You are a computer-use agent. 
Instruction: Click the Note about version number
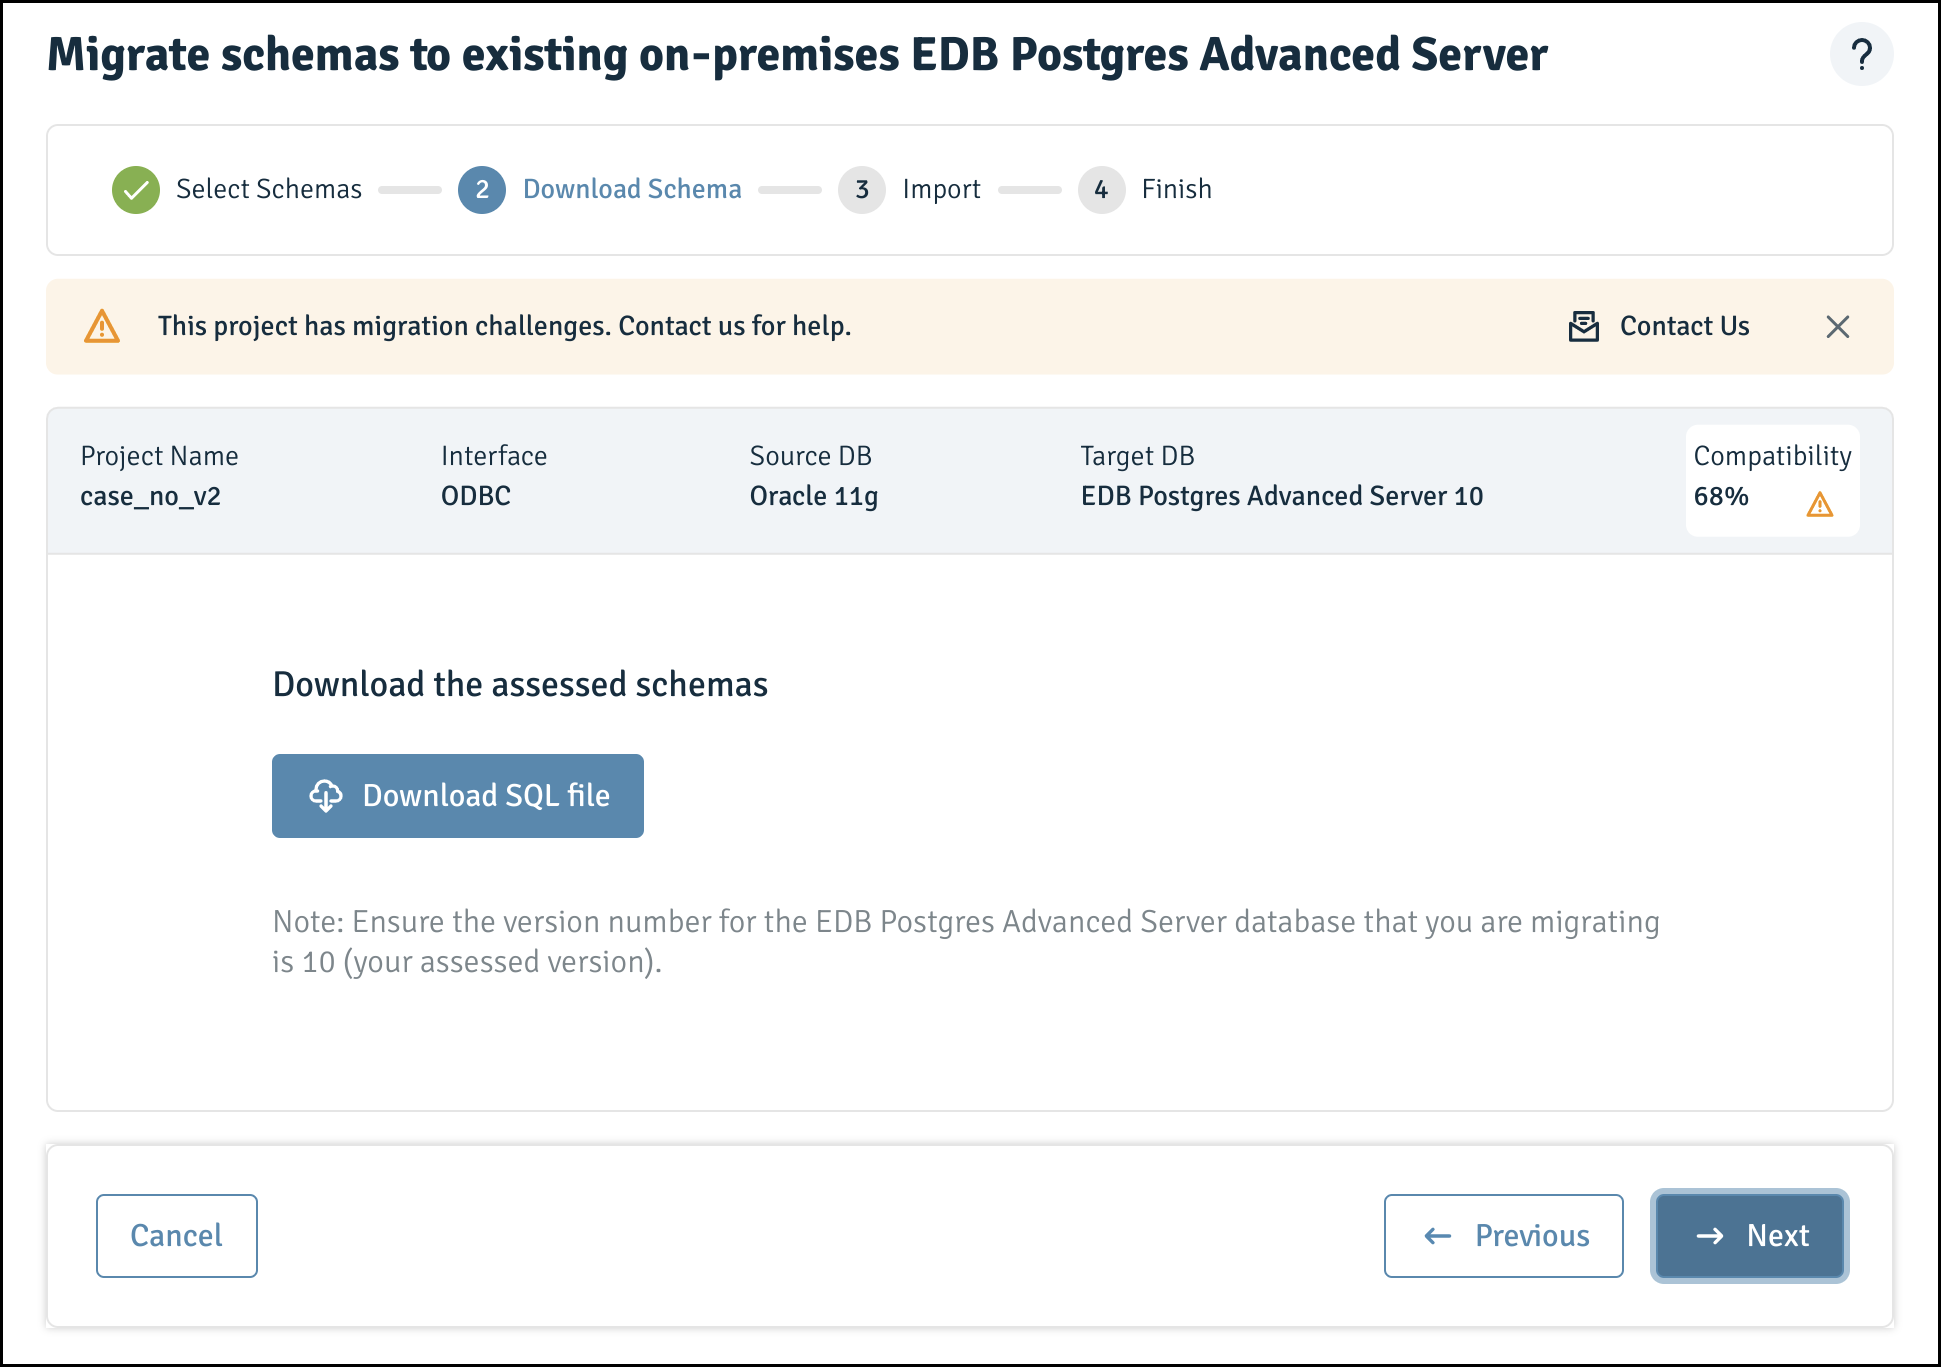[966, 942]
